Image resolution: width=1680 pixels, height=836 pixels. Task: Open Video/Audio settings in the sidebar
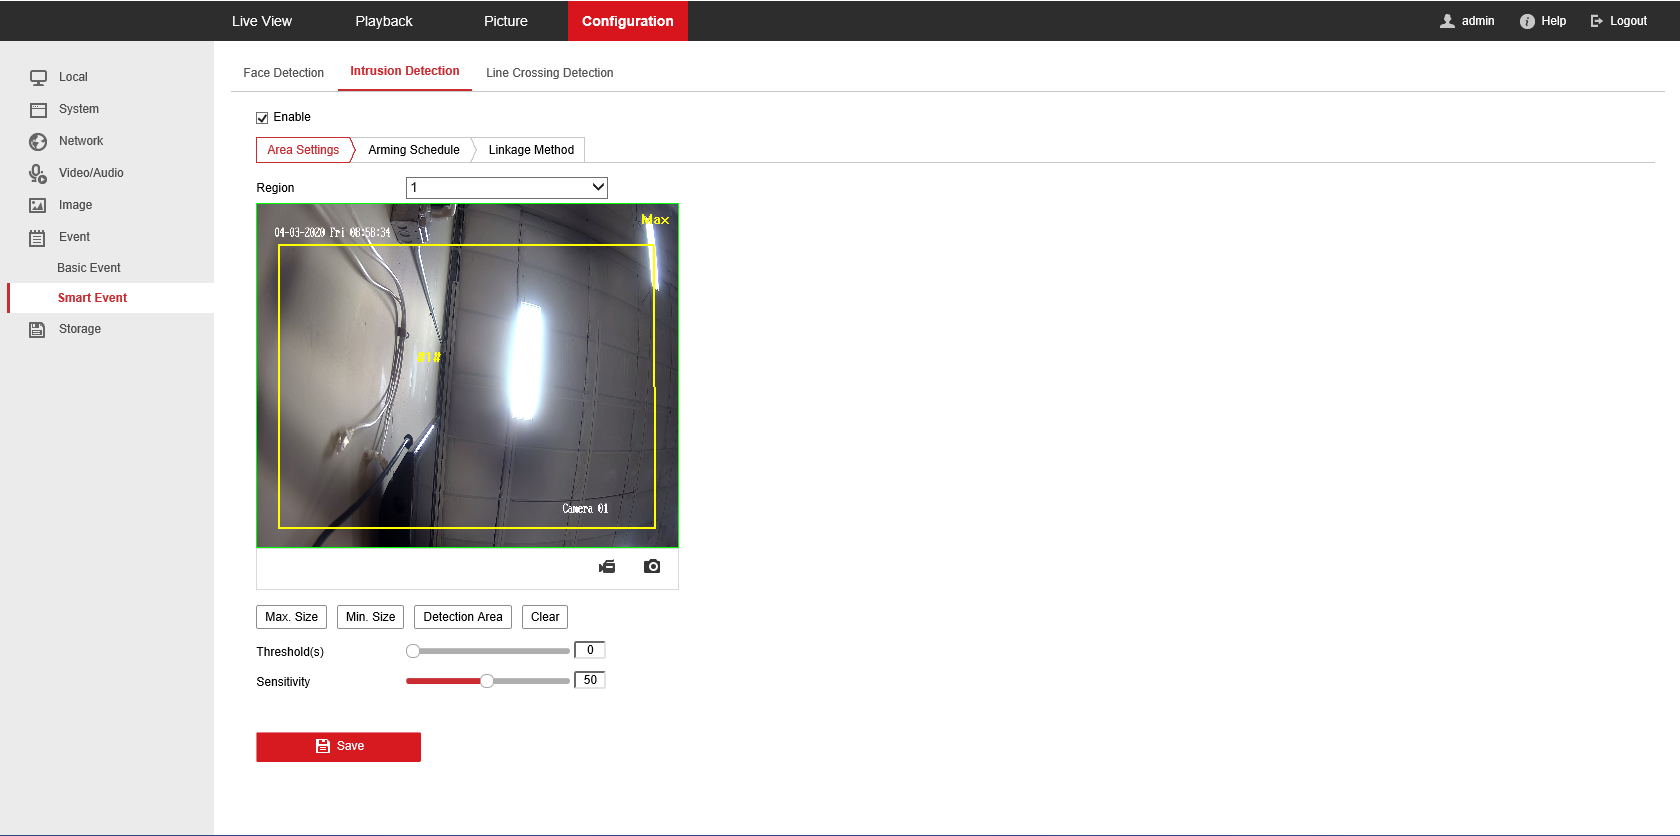[91, 173]
